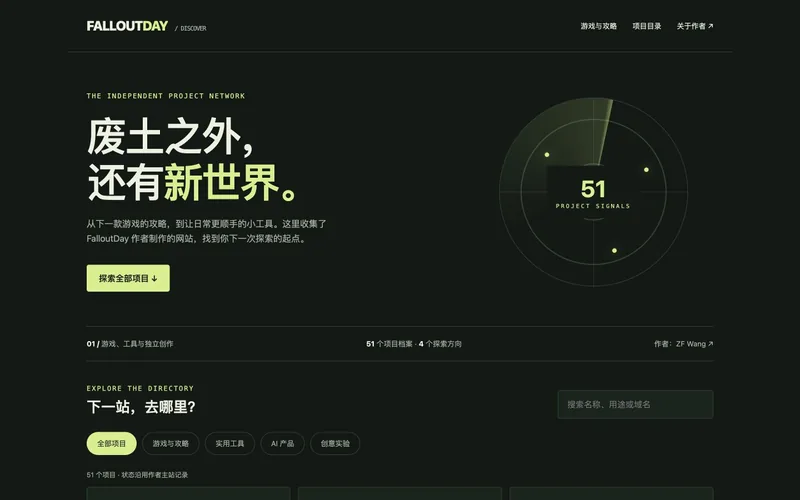Click the EXPLORE THE DIRECTORY label
Screen dimensions: 800x500
click(140, 388)
